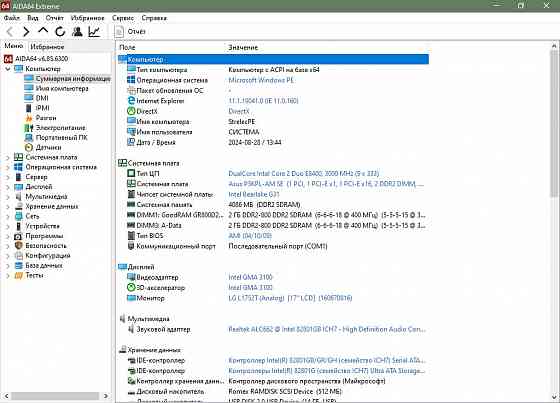Select the Дата / Время row
Viewport: 560px width, 403px height.
coord(273,142)
